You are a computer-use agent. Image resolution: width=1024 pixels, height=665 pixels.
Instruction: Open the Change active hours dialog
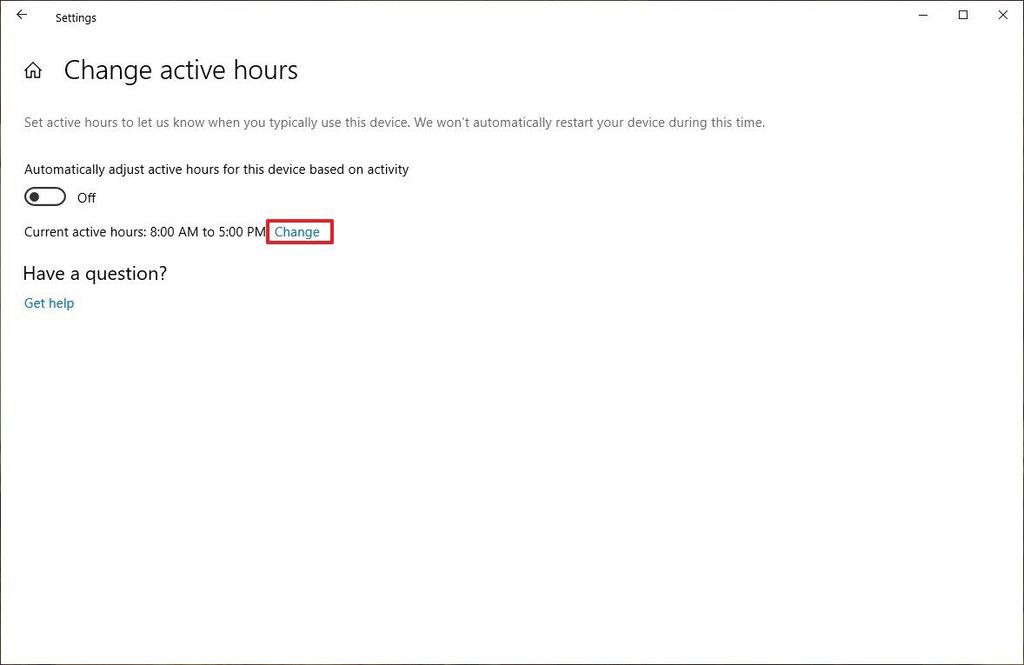(299, 231)
